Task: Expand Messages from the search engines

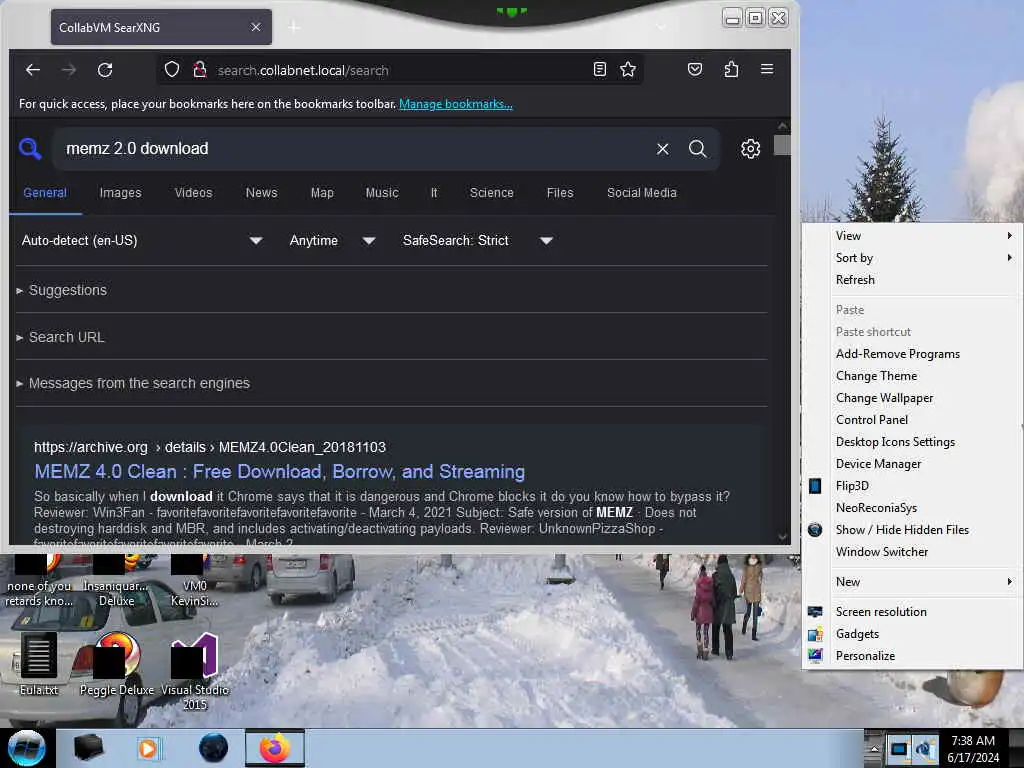Action: pos(133,383)
